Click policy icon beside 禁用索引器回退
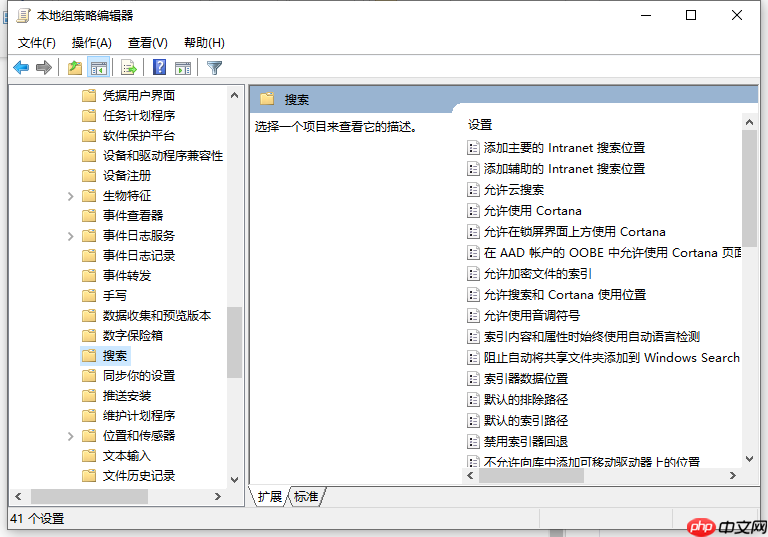Viewport: 768px width, 537px height. 473,441
